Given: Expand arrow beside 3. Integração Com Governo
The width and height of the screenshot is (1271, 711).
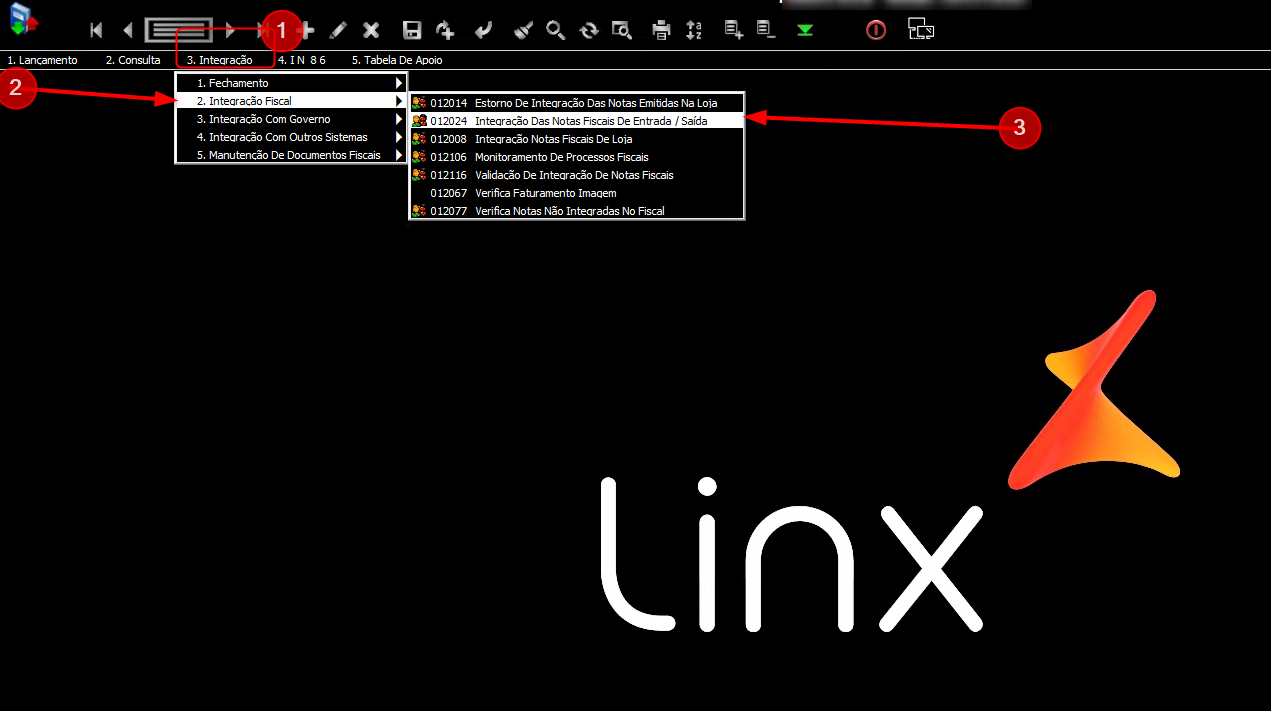Looking at the screenshot, I should (x=399, y=119).
